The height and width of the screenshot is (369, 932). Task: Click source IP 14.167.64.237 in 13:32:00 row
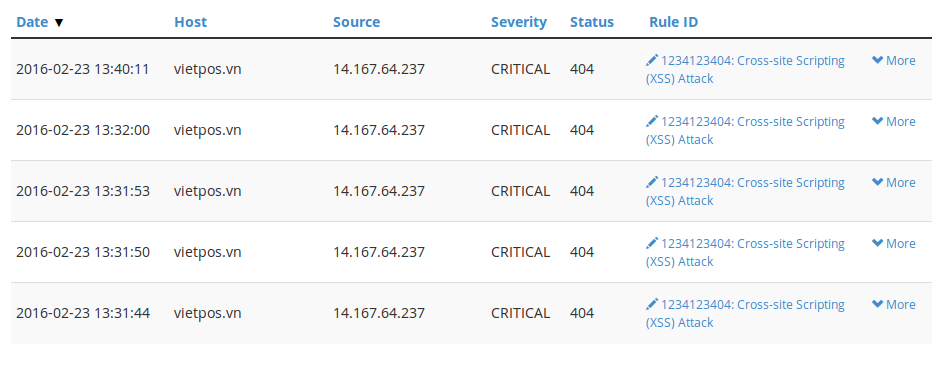pos(379,131)
